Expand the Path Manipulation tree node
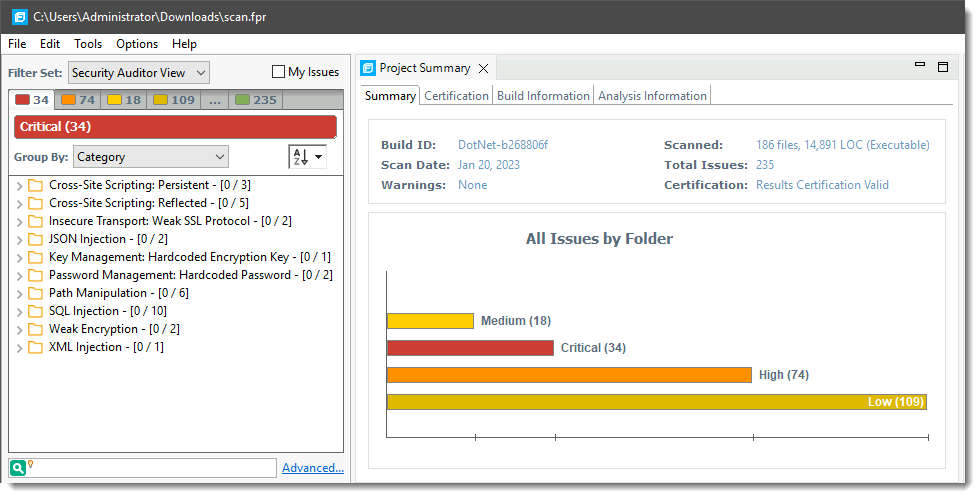Viewport: 980px width, 498px height. pos(19,293)
